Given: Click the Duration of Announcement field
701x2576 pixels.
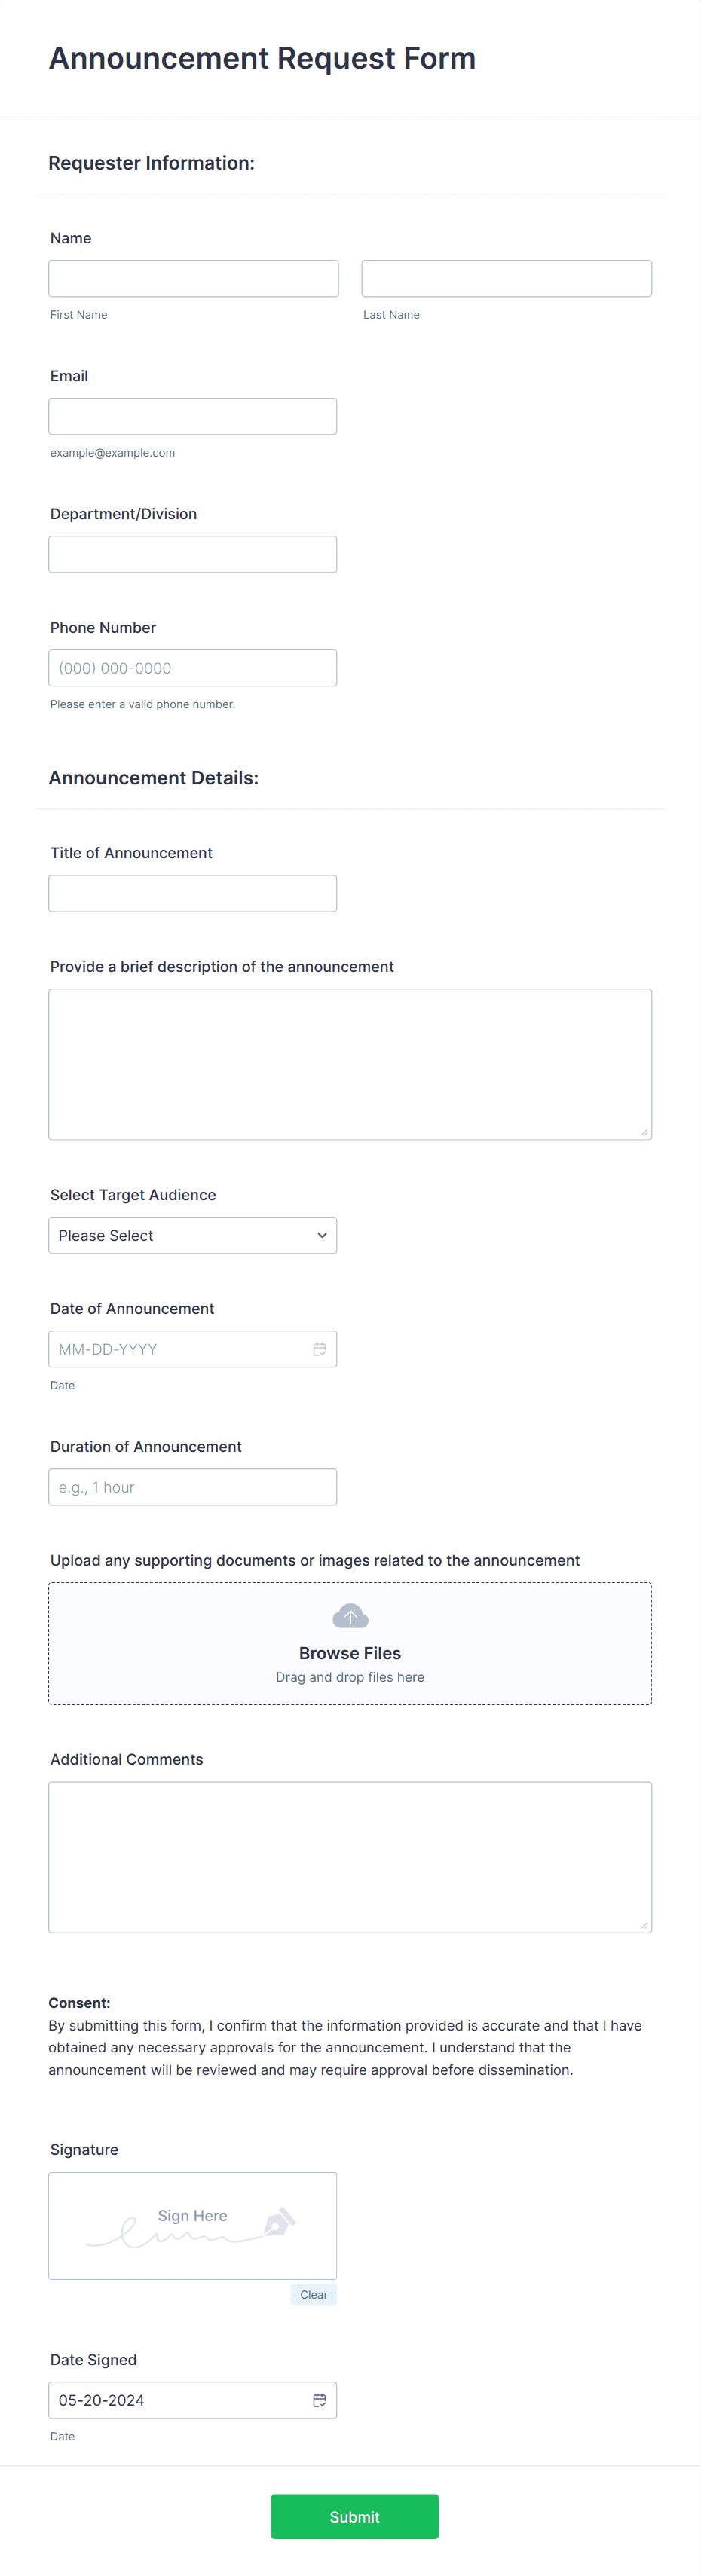Looking at the screenshot, I should [192, 1487].
